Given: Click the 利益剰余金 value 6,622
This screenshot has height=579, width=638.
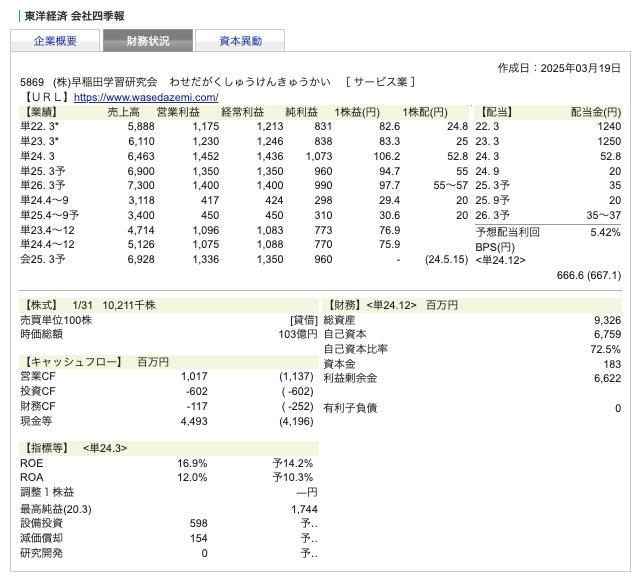Looking at the screenshot, I should point(607,378).
